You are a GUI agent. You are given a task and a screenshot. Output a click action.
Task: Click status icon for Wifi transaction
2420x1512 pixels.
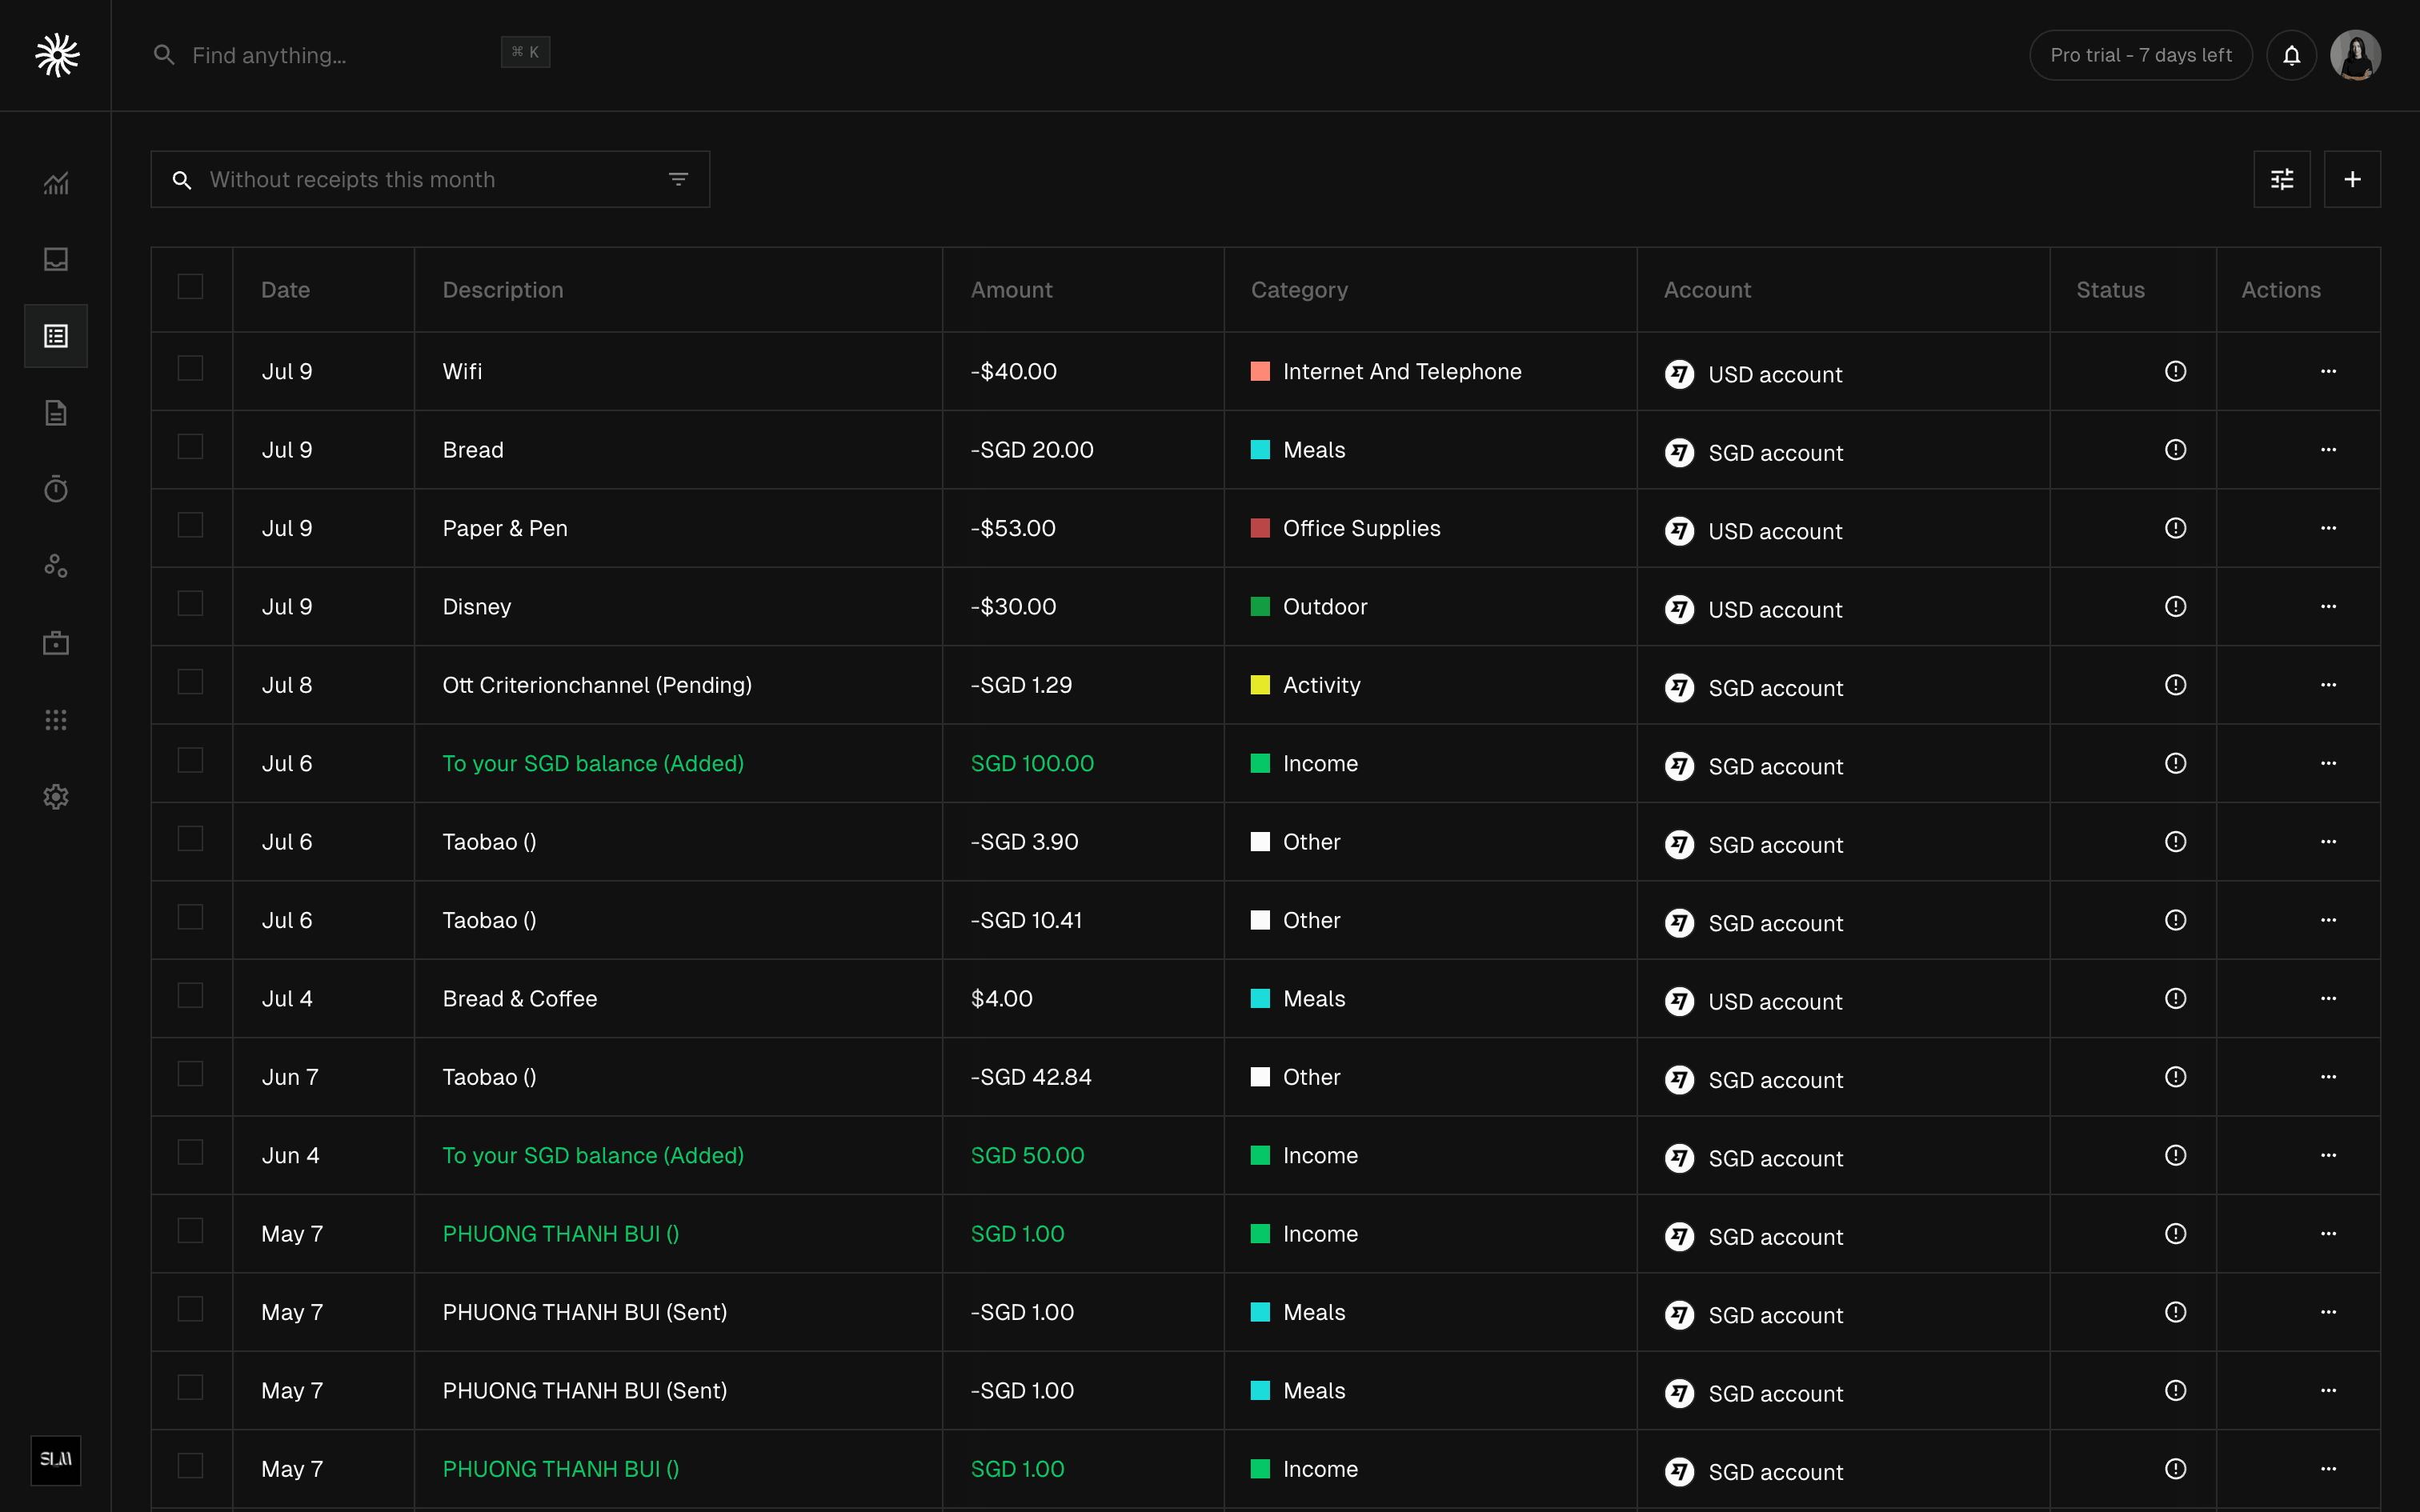[x=2175, y=372]
